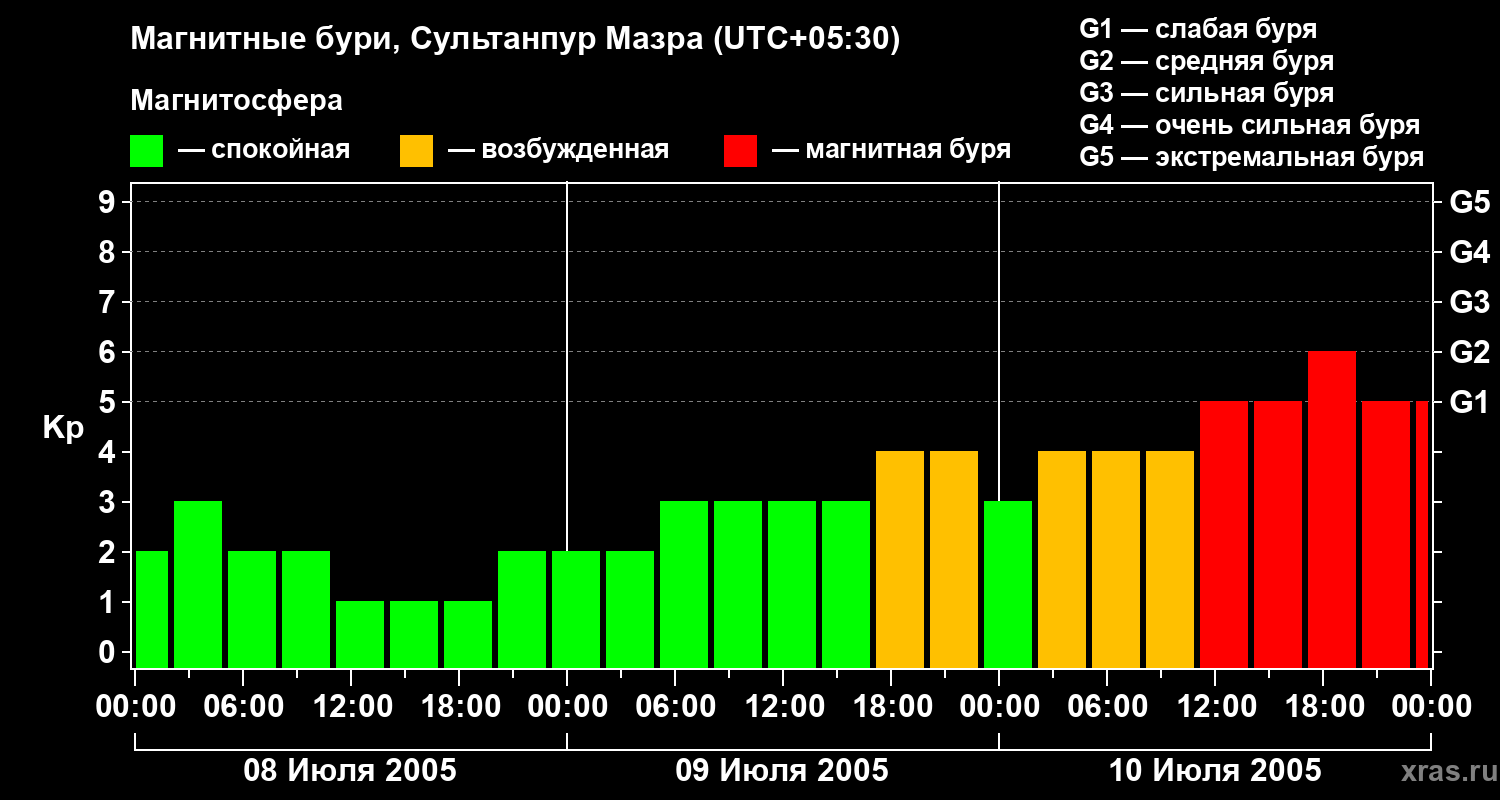
Task: Click the 'G2 — средняя буря' legend line
Action: pos(1207,61)
